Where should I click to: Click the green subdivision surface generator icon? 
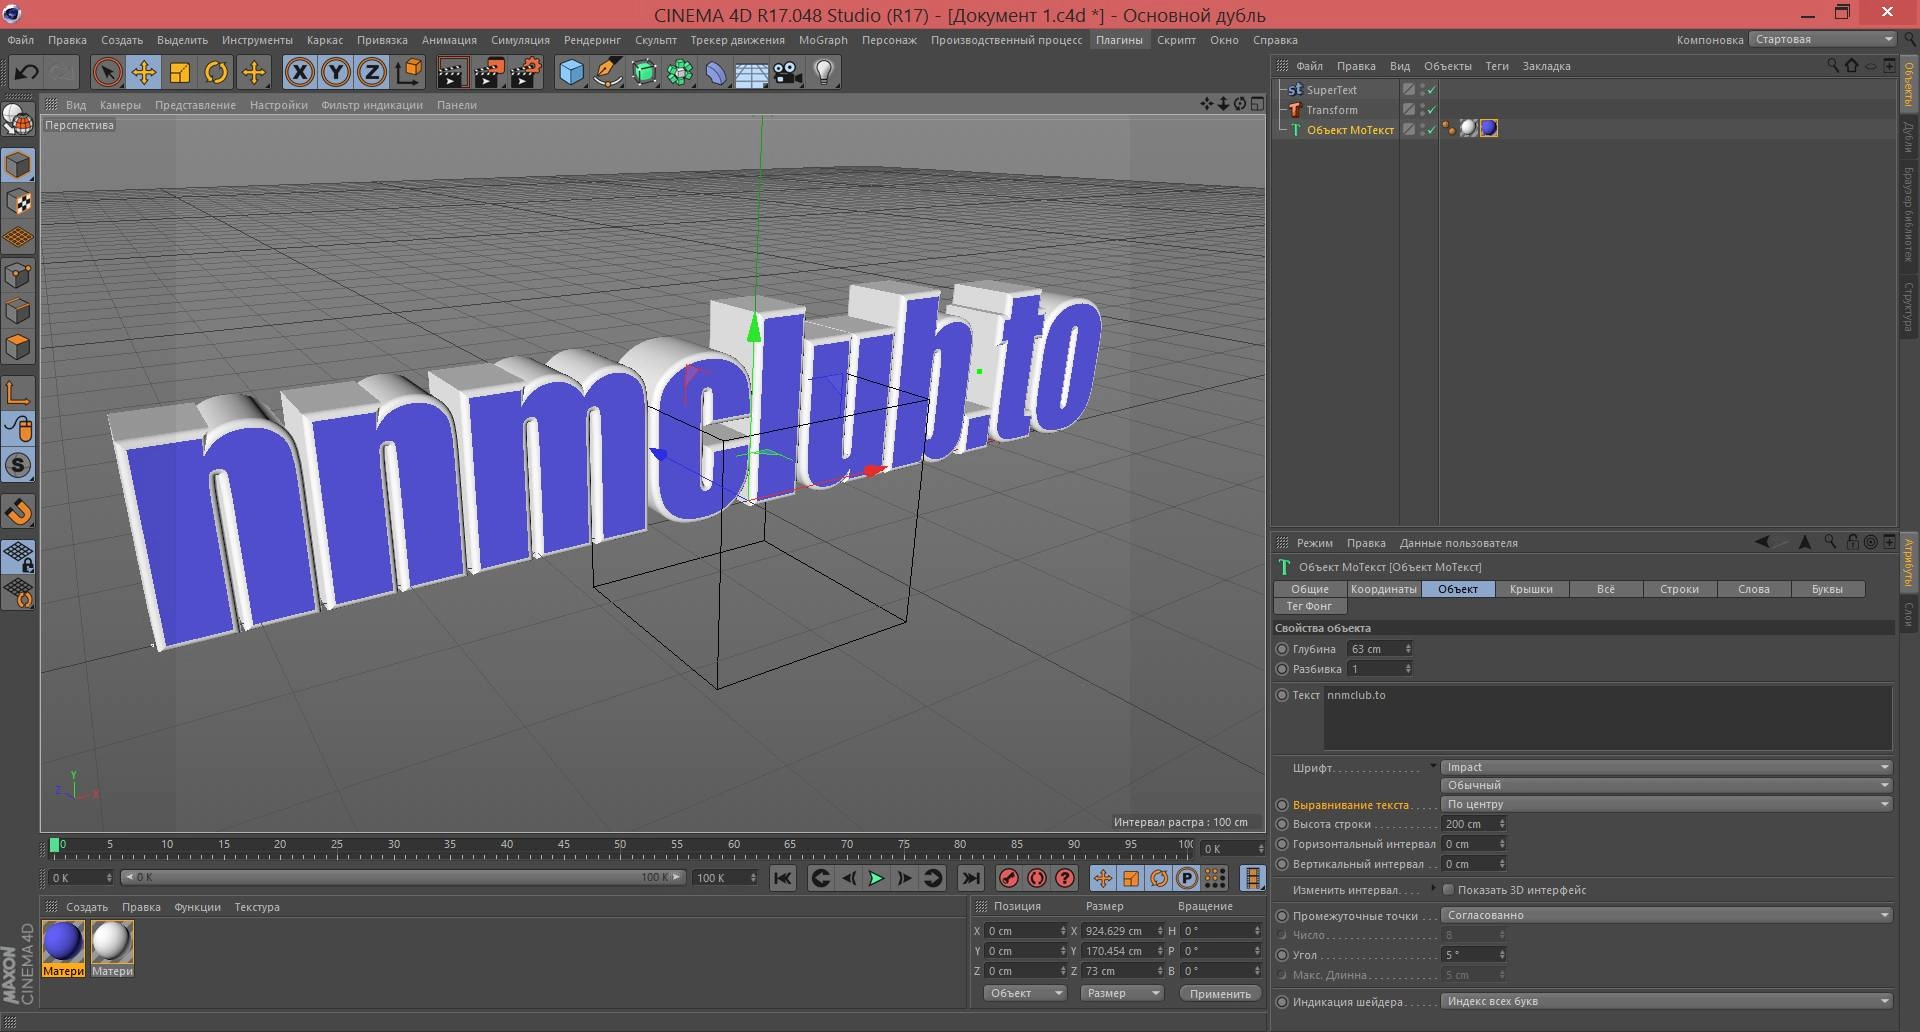click(x=644, y=72)
